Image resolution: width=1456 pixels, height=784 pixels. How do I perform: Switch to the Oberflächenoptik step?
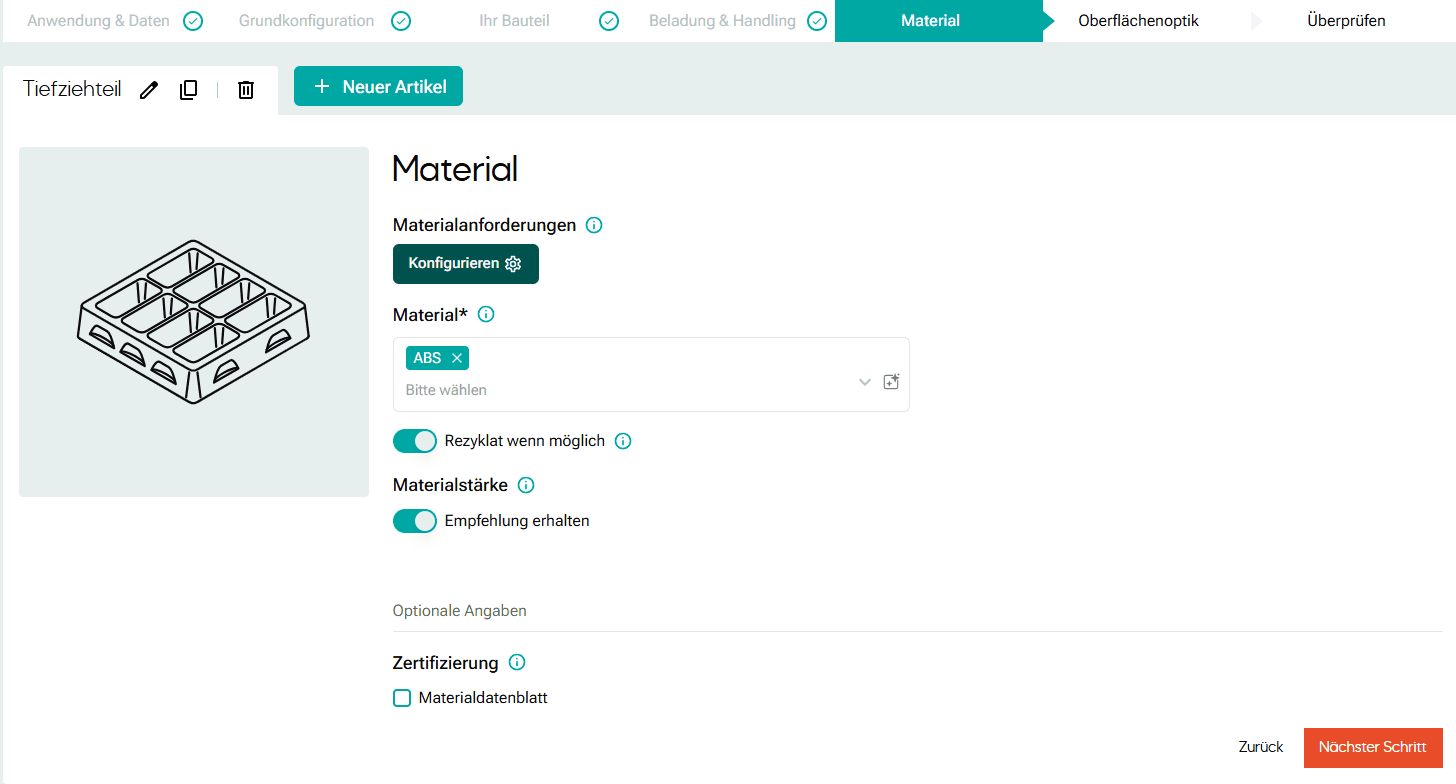(x=1138, y=20)
